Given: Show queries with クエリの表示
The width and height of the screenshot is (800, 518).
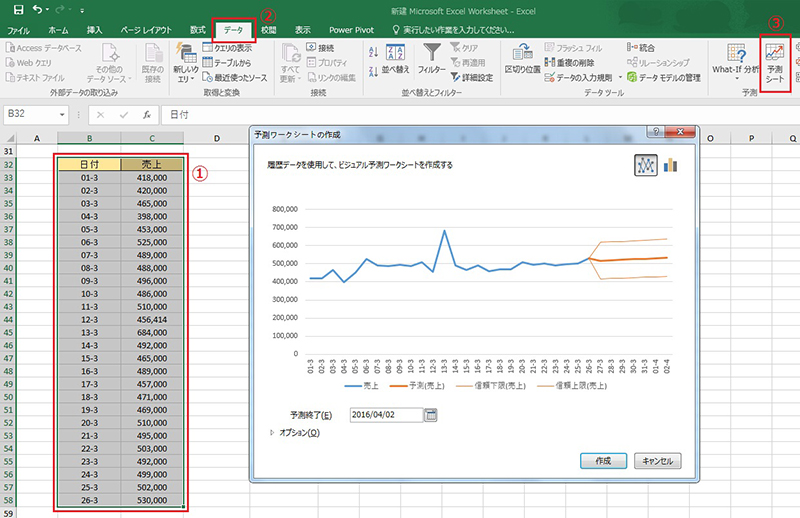Looking at the screenshot, I should click(x=227, y=48).
